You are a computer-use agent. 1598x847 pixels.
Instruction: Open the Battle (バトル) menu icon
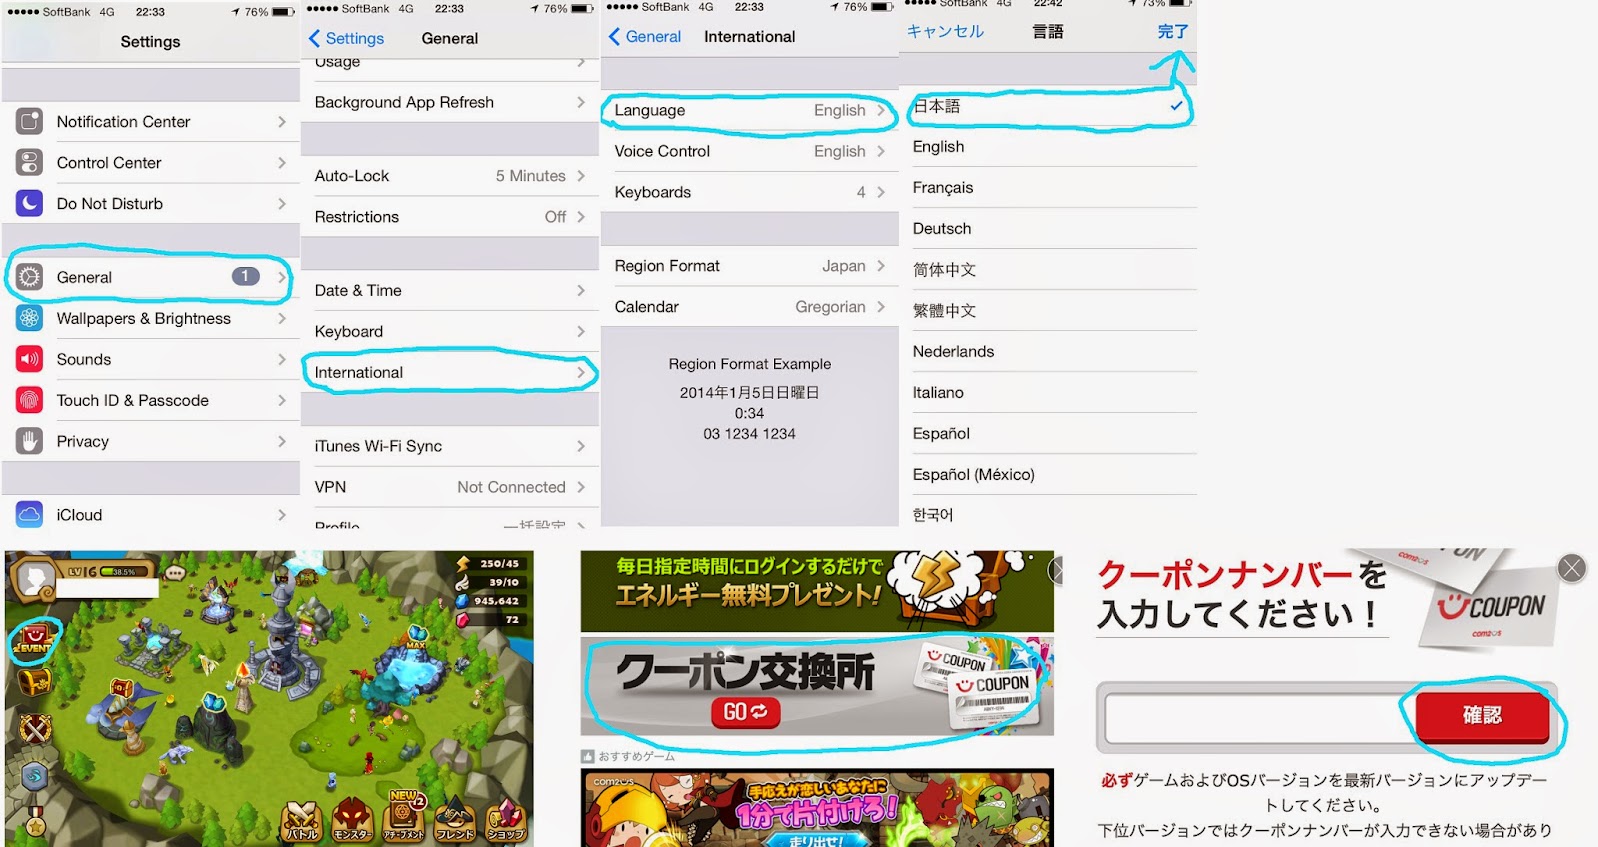coord(301,820)
